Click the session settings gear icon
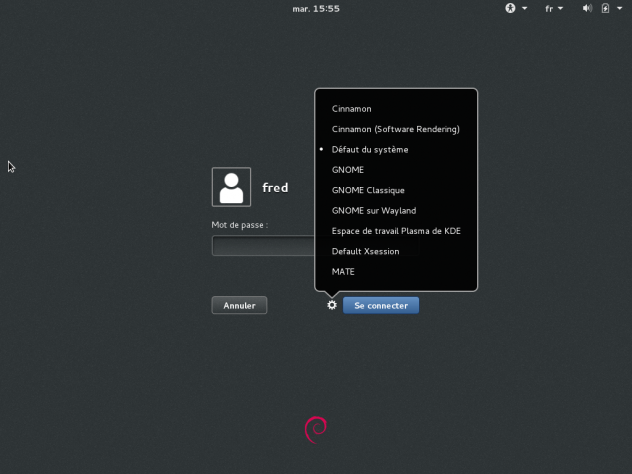Viewport: 632px width, 474px height. [332, 305]
